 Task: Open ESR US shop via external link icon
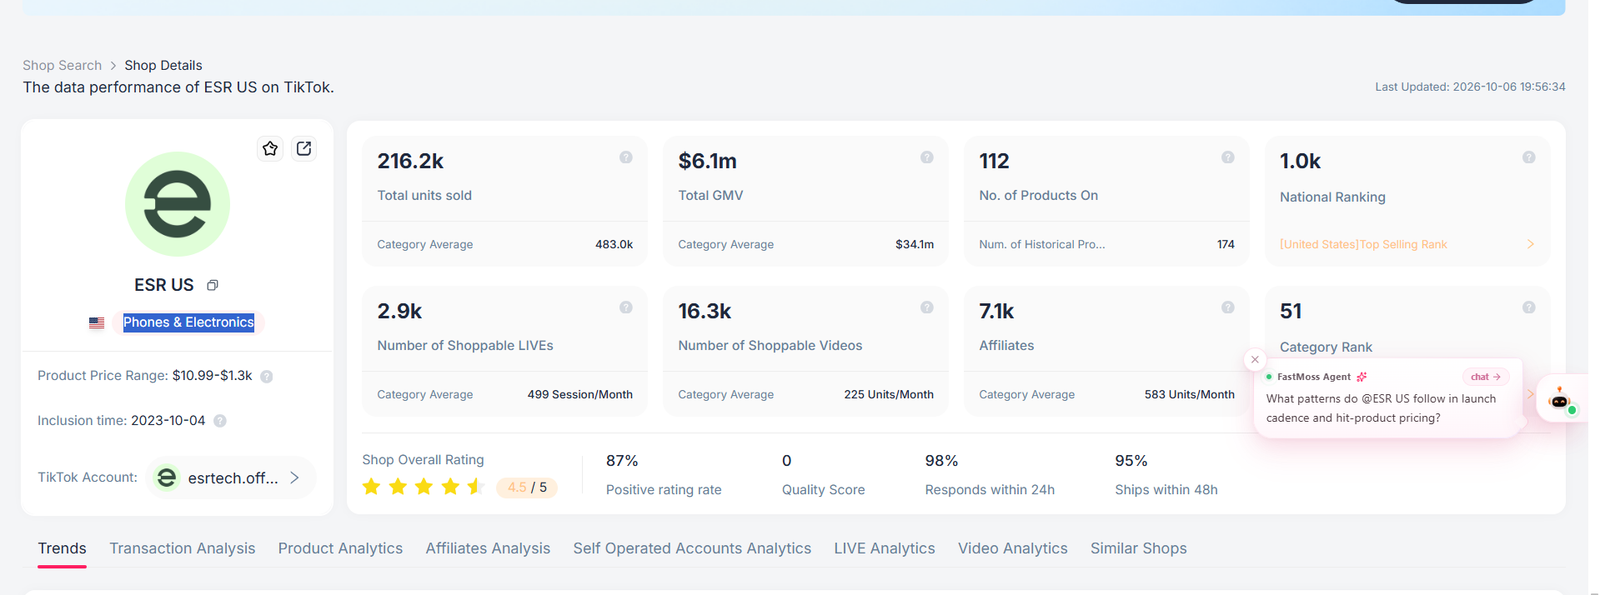[304, 148]
